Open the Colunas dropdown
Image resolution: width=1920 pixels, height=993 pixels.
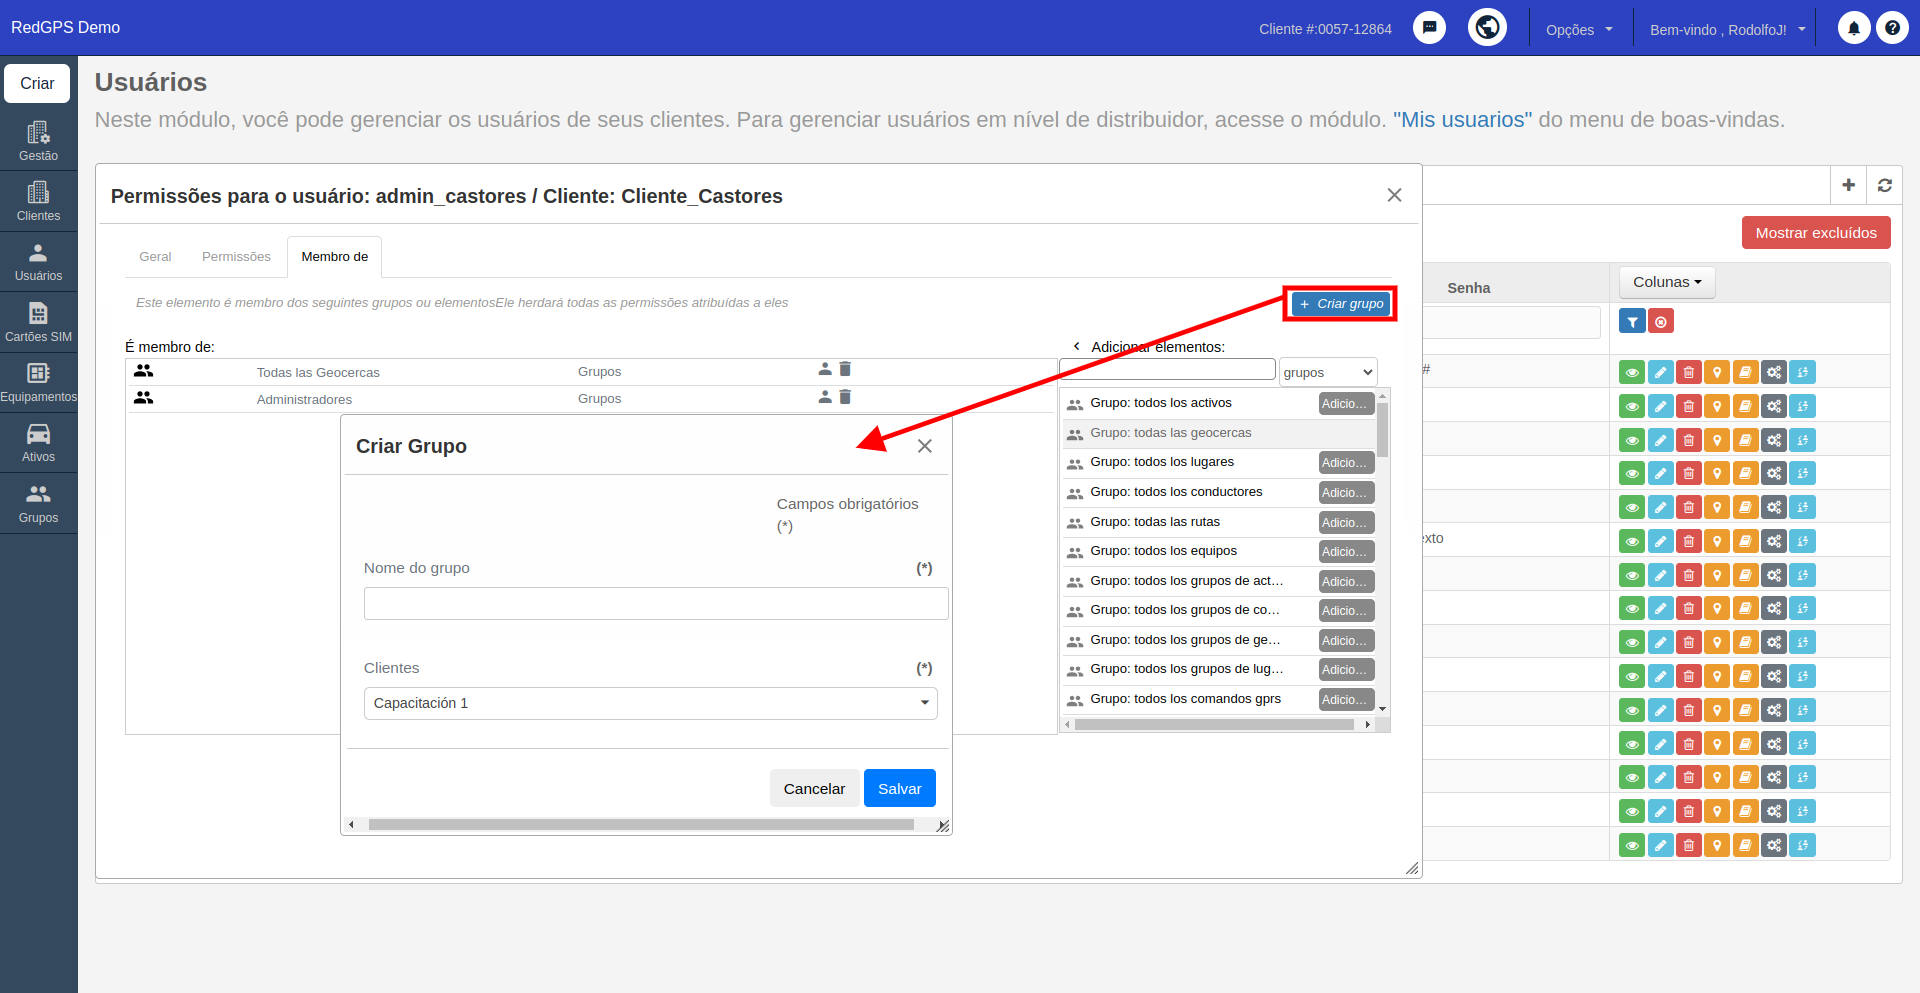(1667, 282)
